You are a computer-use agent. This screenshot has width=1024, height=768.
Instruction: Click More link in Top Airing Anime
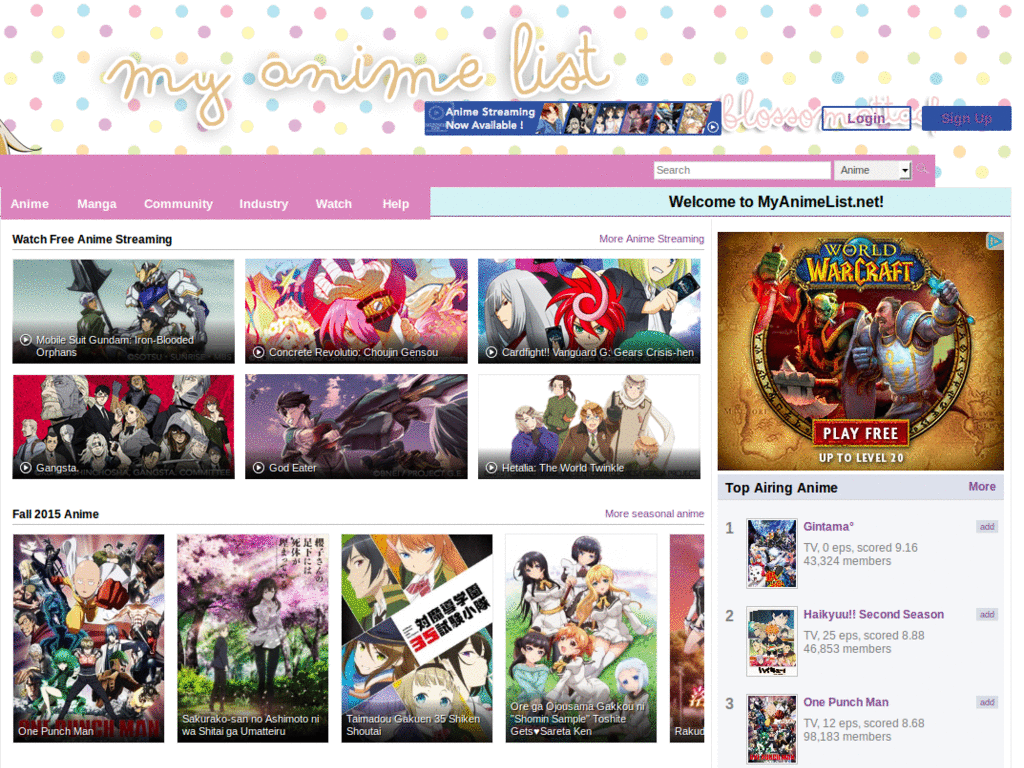[x=982, y=487]
